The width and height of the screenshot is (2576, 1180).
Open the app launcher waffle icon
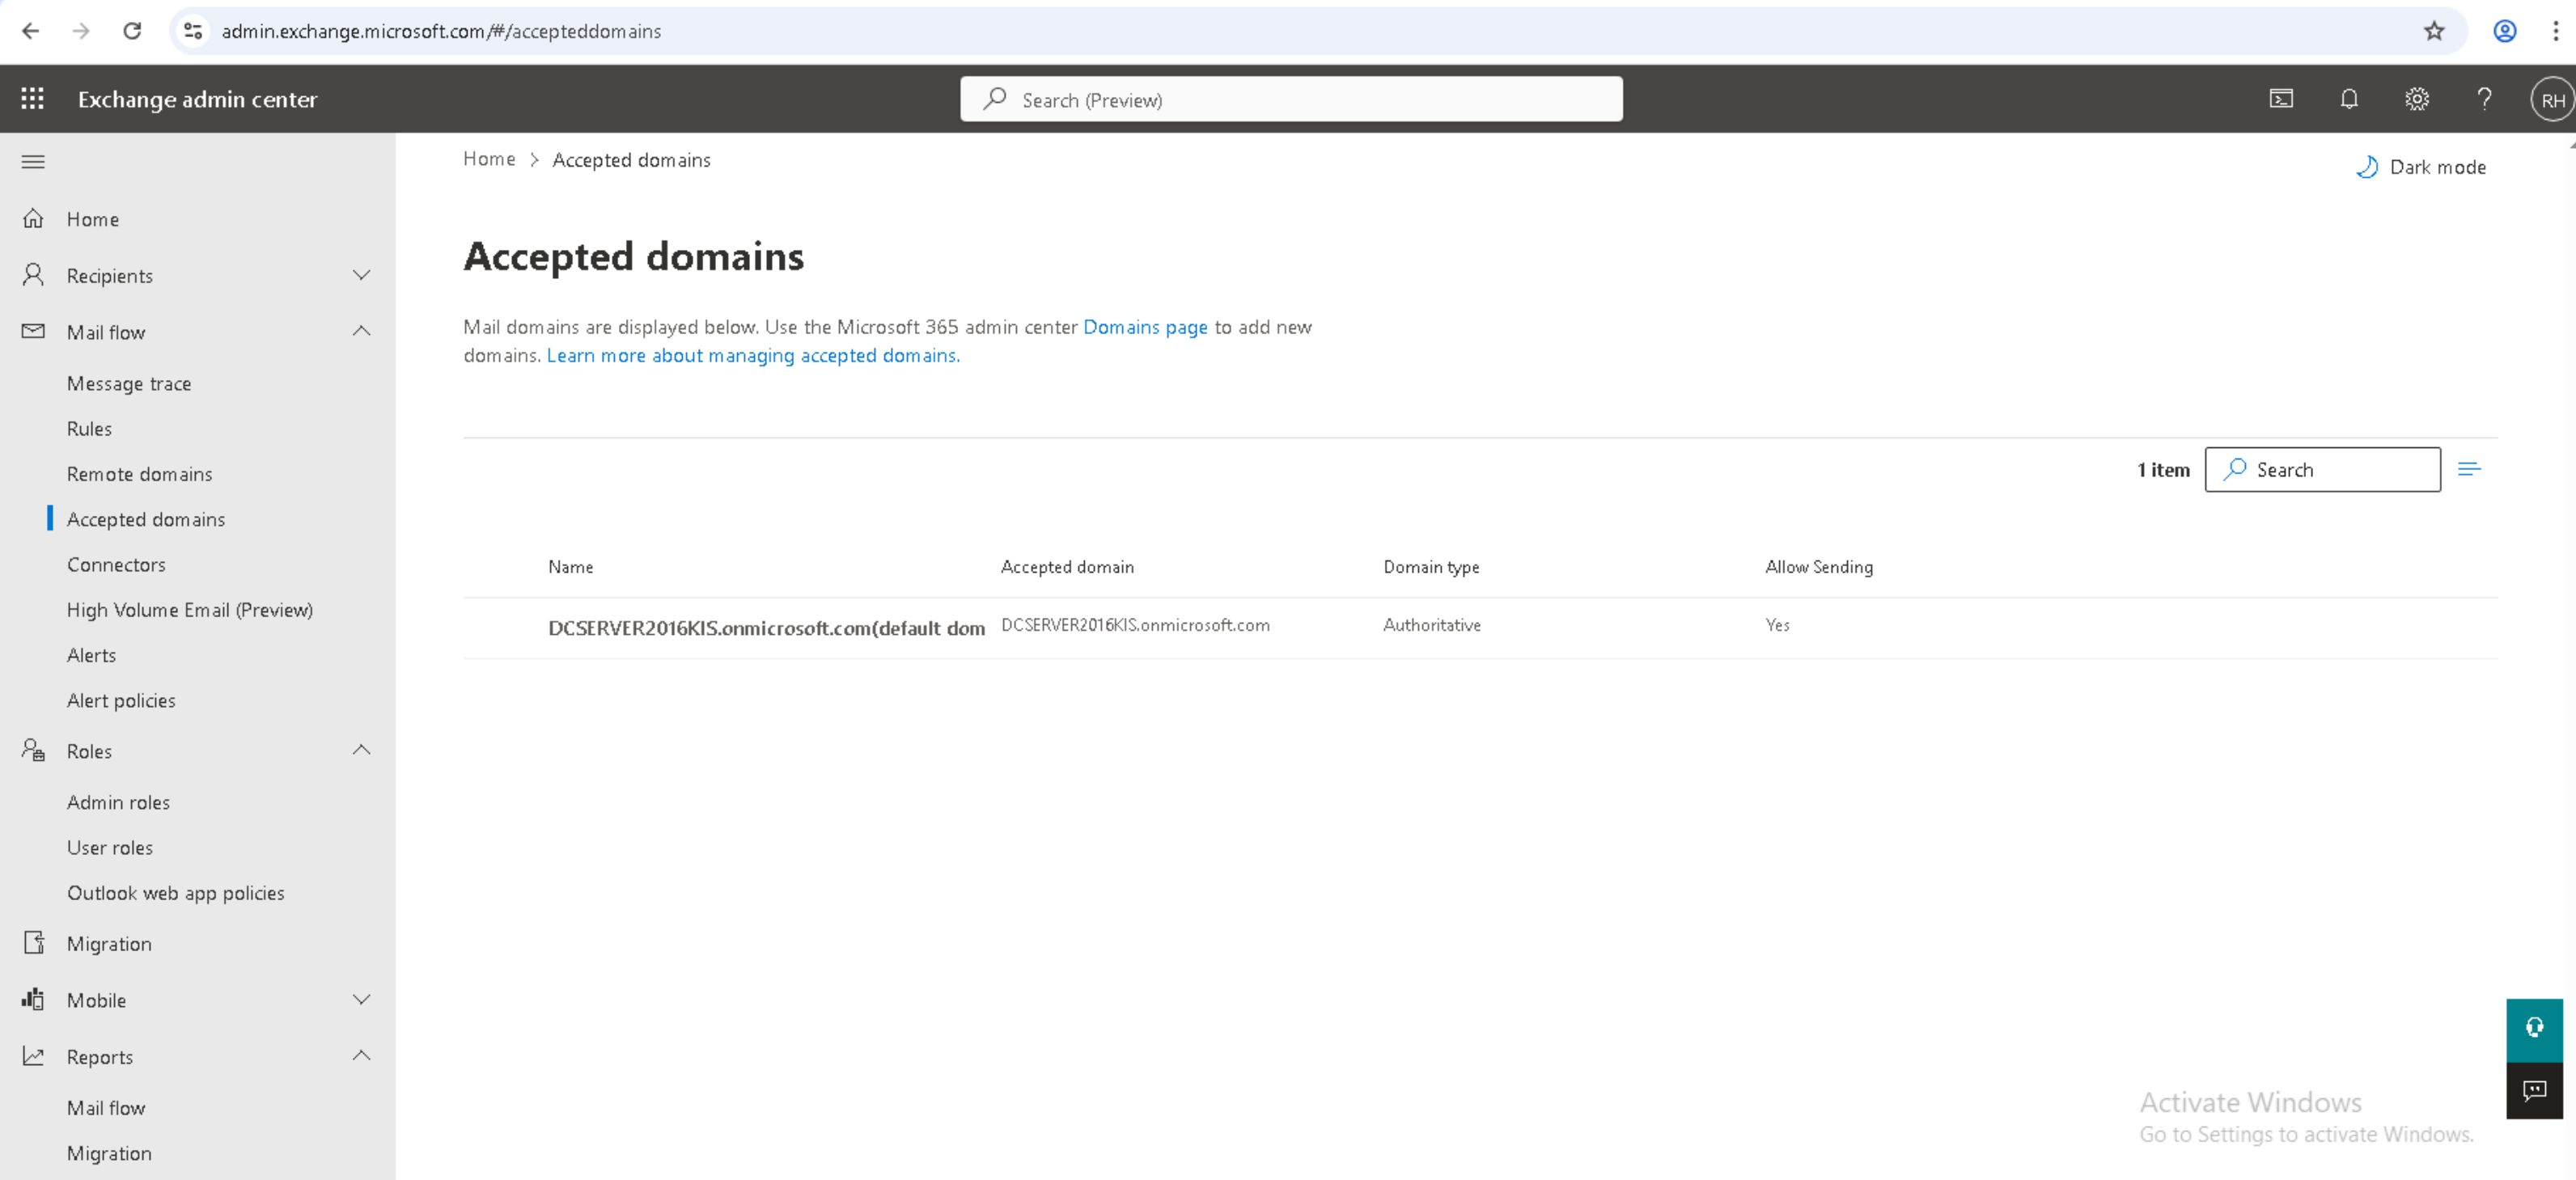[32, 99]
